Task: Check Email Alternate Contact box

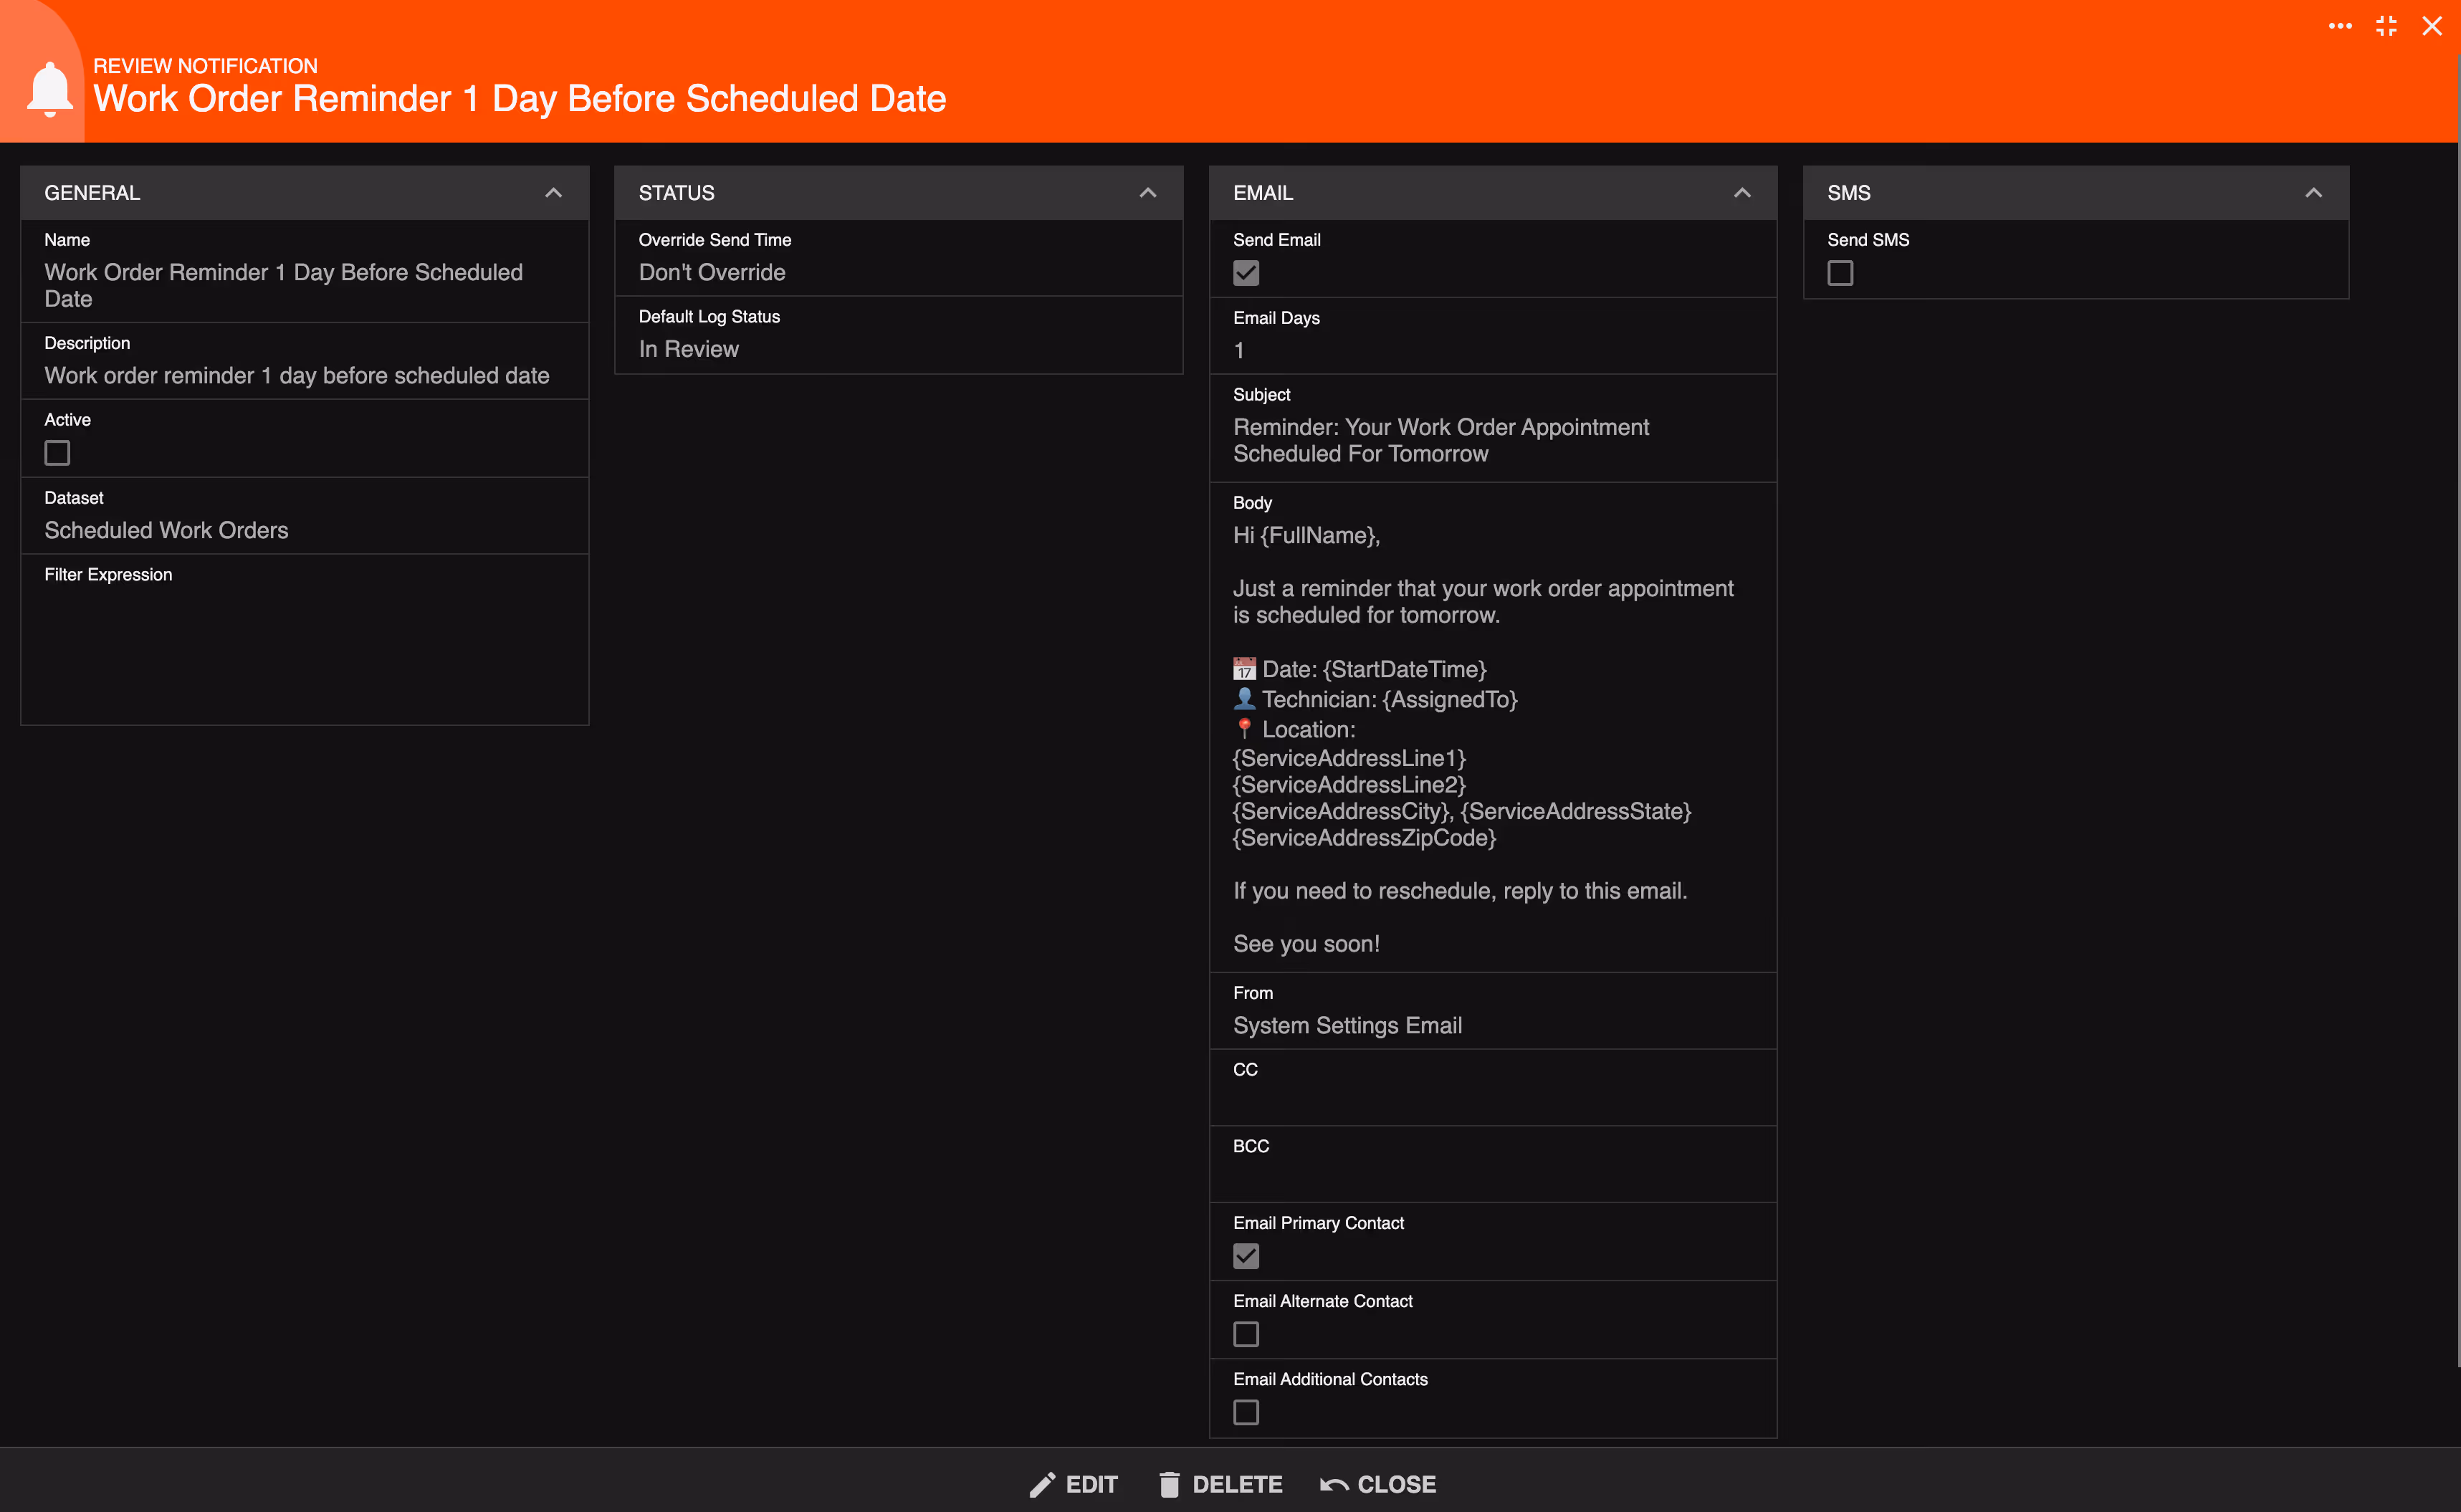Action: pyautogui.click(x=1246, y=1334)
